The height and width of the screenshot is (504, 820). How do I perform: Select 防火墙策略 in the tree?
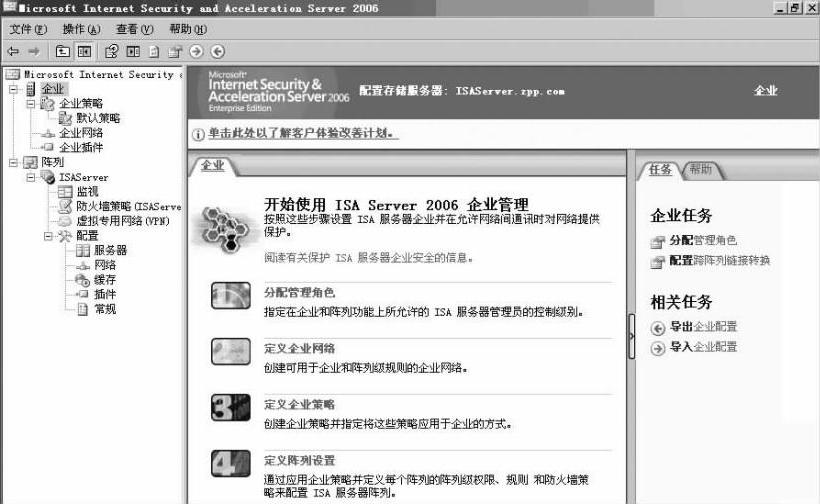click(x=129, y=207)
